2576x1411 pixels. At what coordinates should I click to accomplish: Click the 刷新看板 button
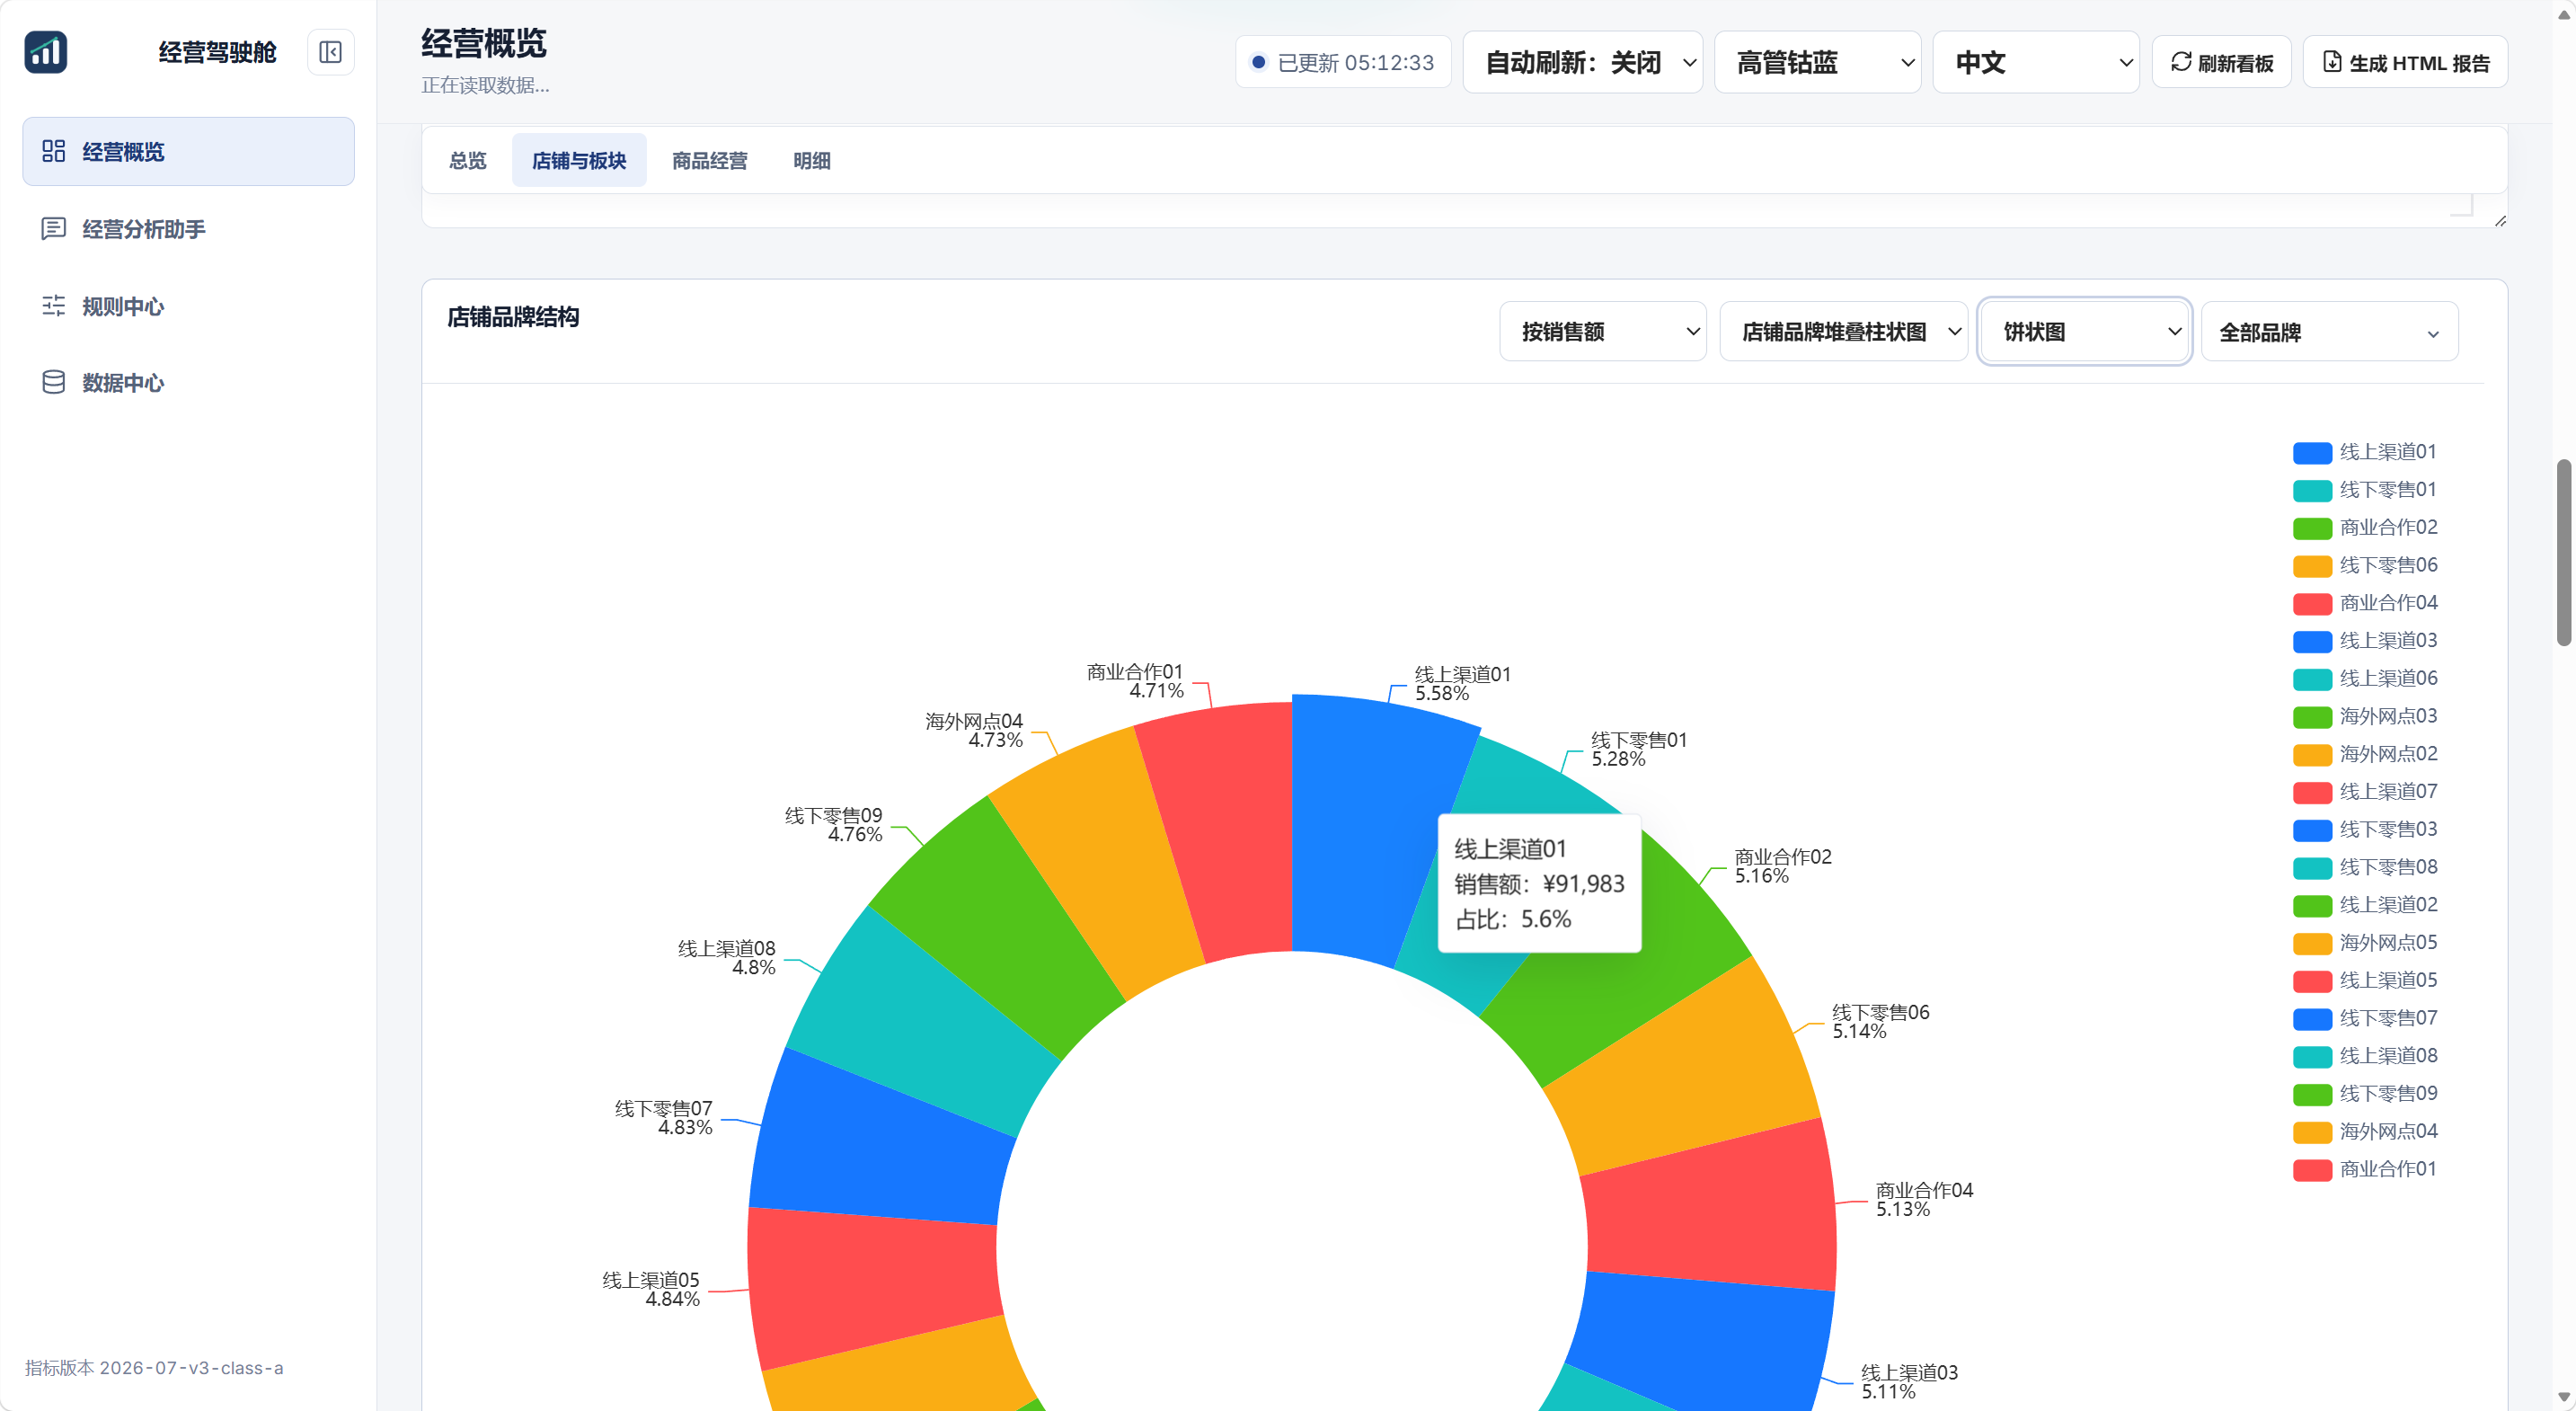pyautogui.click(x=2222, y=62)
